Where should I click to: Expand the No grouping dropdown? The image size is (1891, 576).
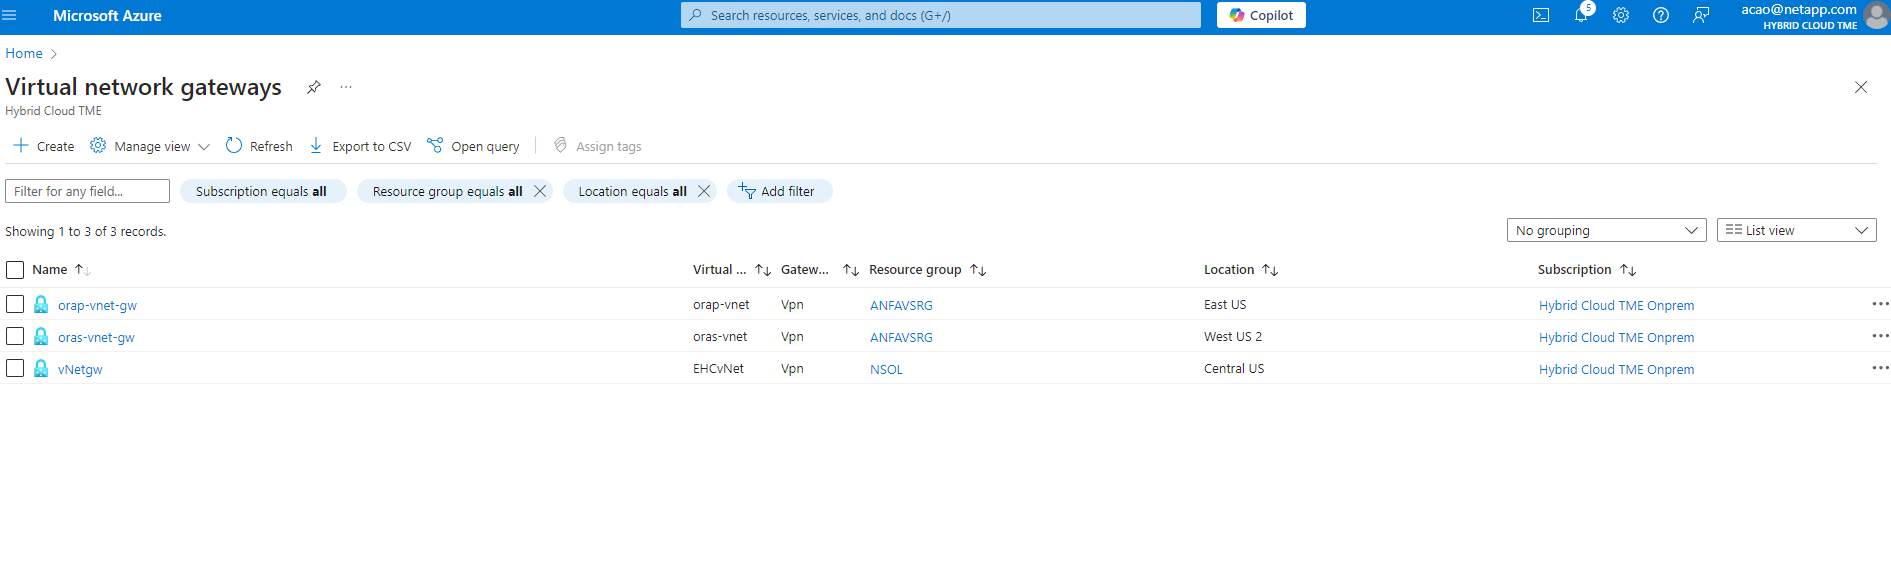tap(1606, 230)
